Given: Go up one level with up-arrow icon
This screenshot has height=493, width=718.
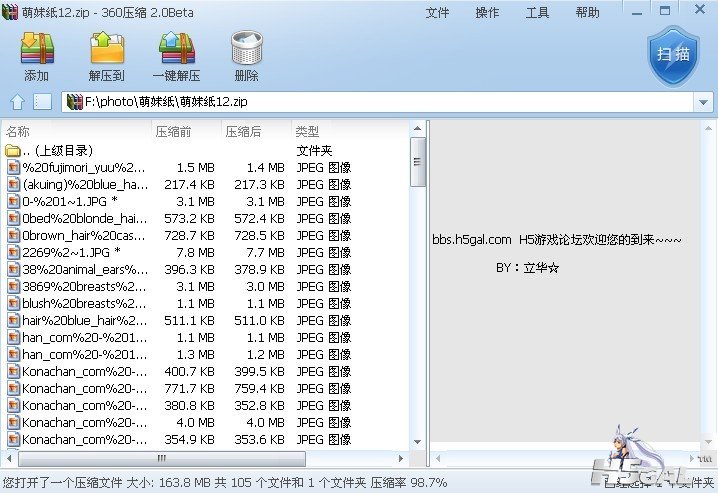Looking at the screenshot, I should [17, 102].
